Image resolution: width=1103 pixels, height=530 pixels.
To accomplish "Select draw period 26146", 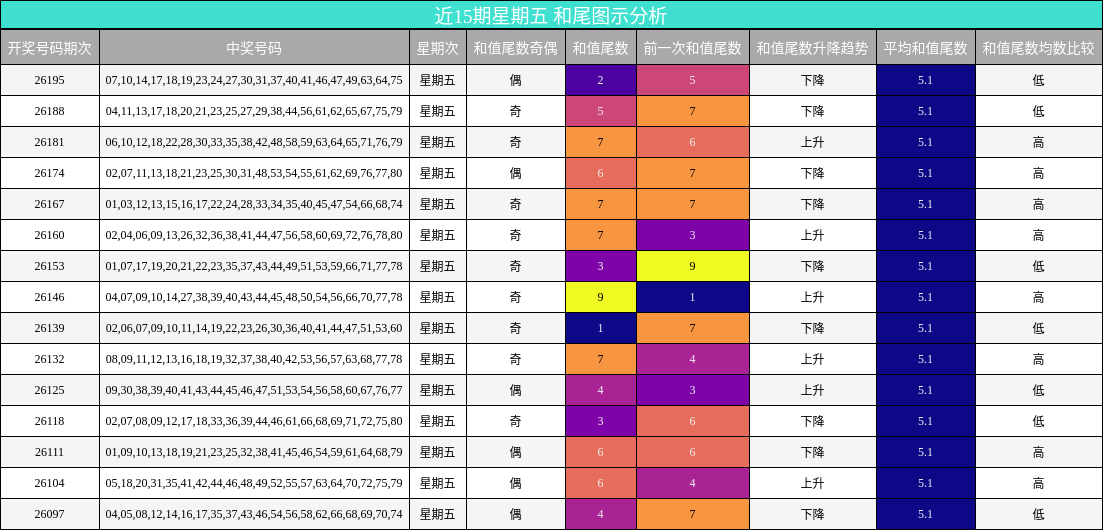I will point(50,297).
